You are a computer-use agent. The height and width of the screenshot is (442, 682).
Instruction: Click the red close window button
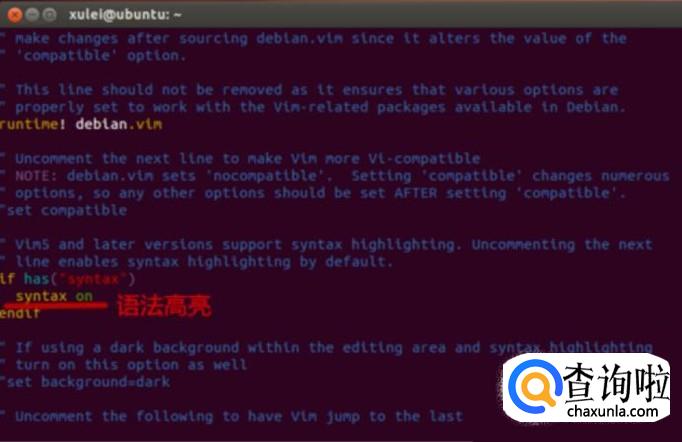click(x=15, y=15)
